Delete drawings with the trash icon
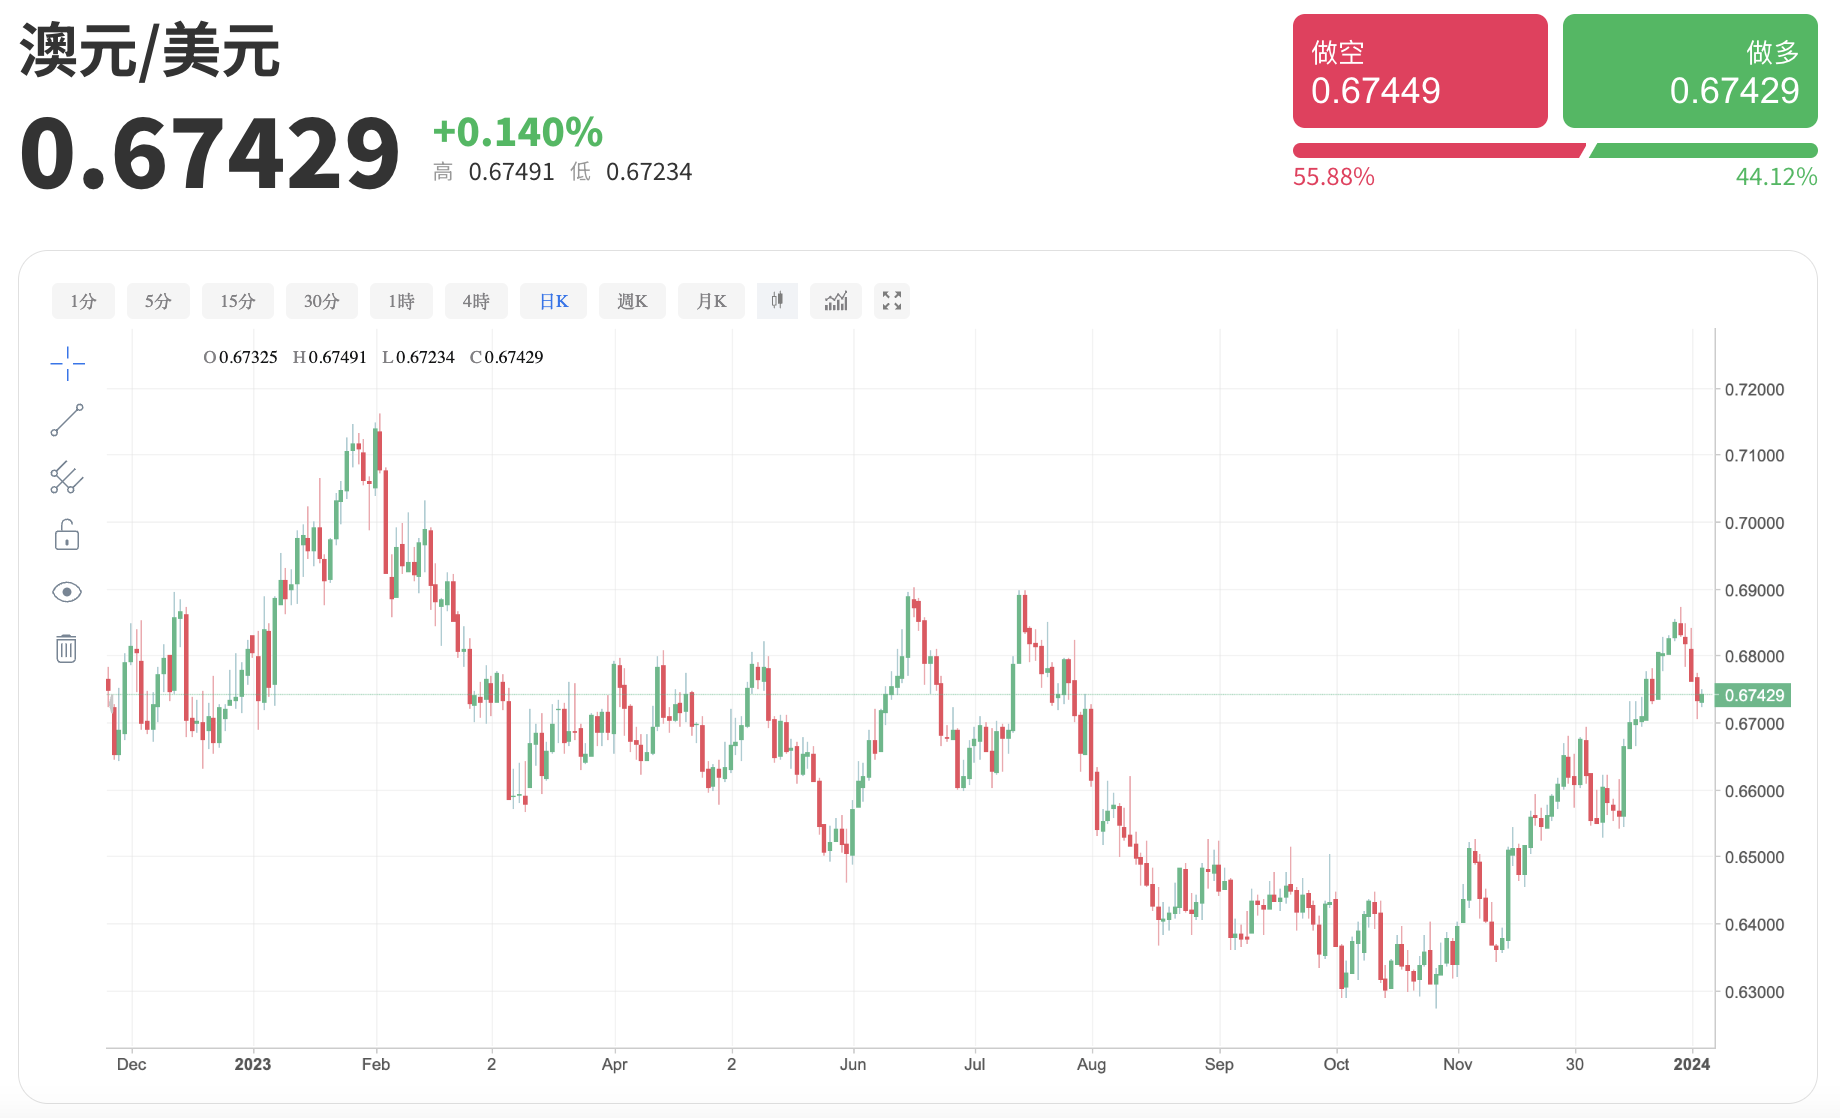Image resolution: width=1840 pixels, height=1118 pixels. point(66,649)
